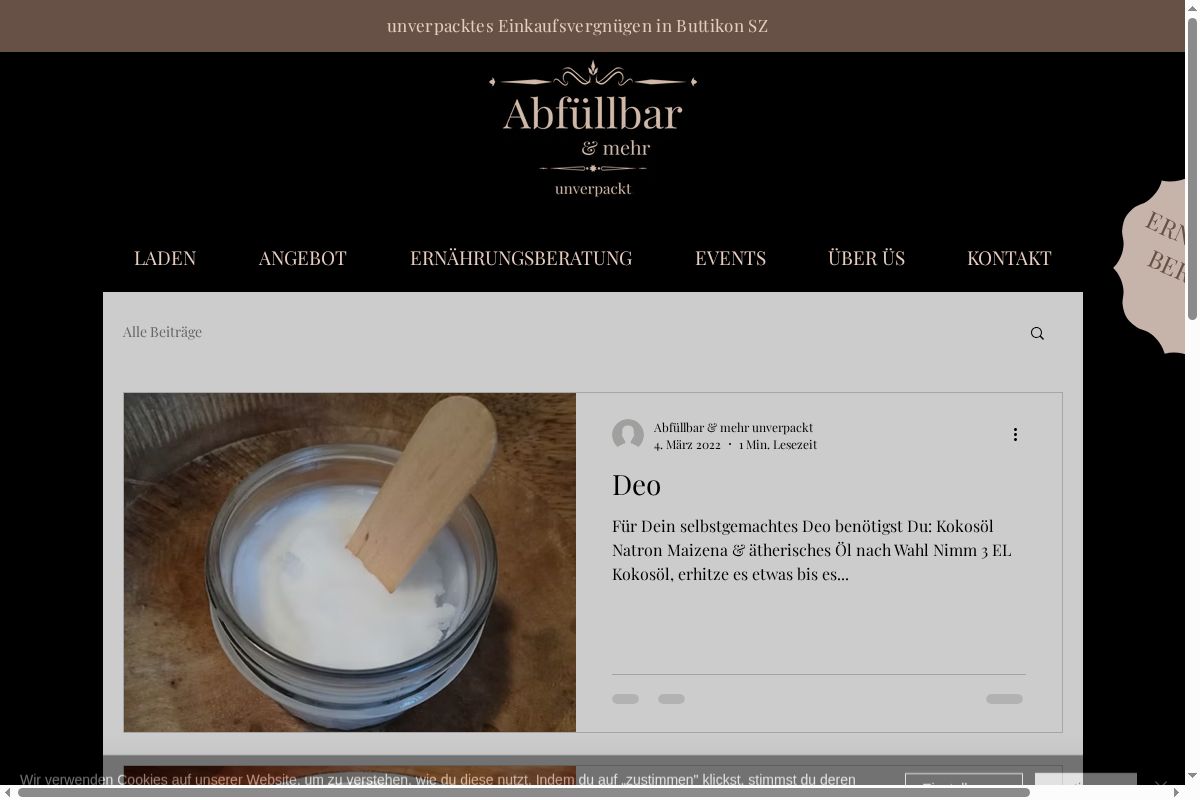Screen dimensions: 1200x800
Task: Click the blog search magnifier icon
Action: coord(1037,334)
